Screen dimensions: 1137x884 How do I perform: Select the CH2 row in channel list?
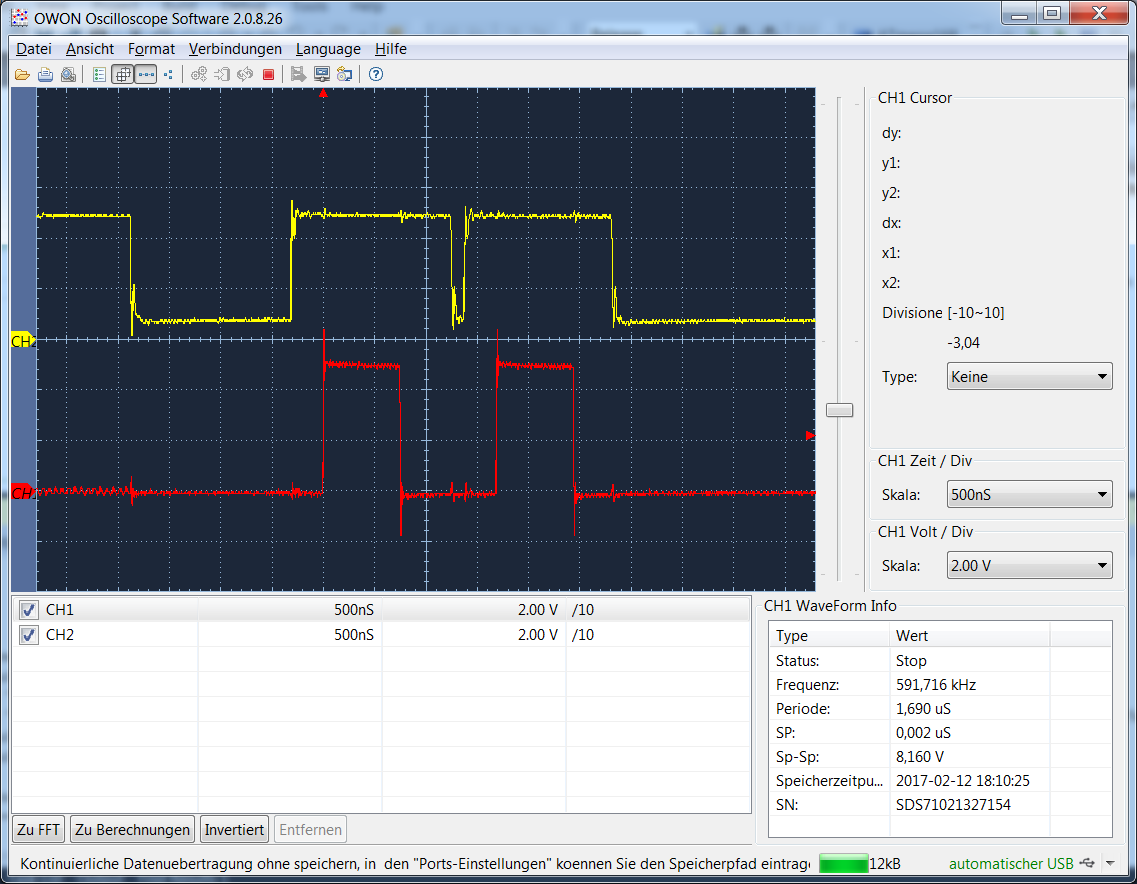tap(381, 635)
